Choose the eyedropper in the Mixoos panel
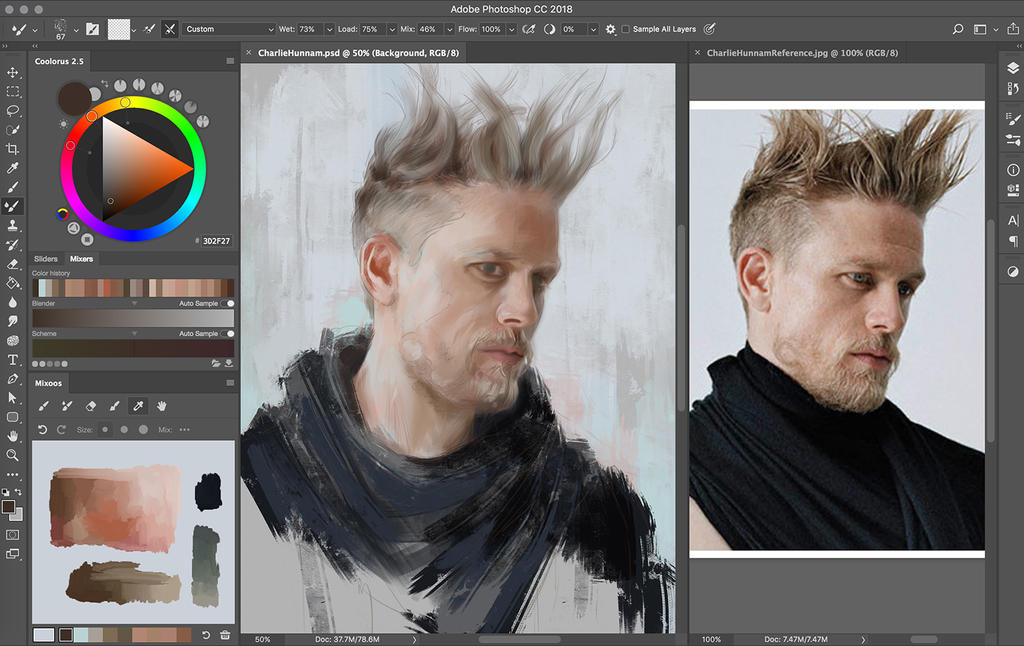Viewport: 1024px width, 646px height. (x=138, y=406)
